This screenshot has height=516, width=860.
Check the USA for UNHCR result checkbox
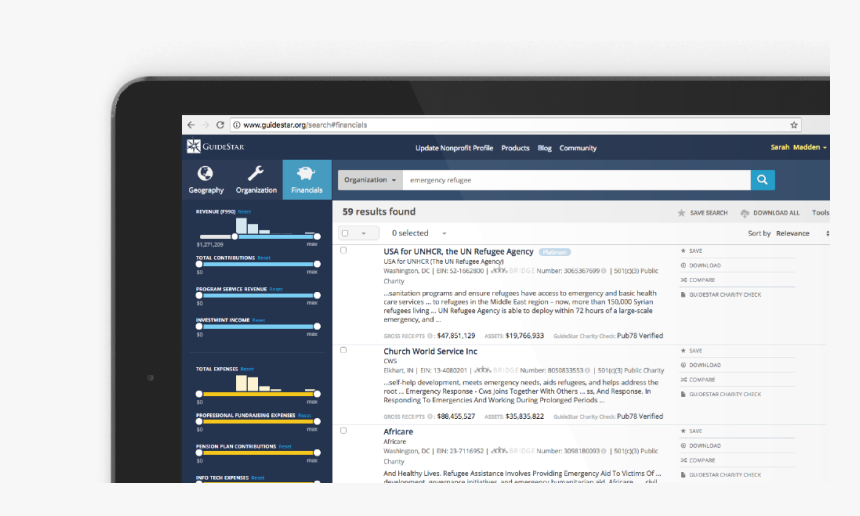[343, 250]
